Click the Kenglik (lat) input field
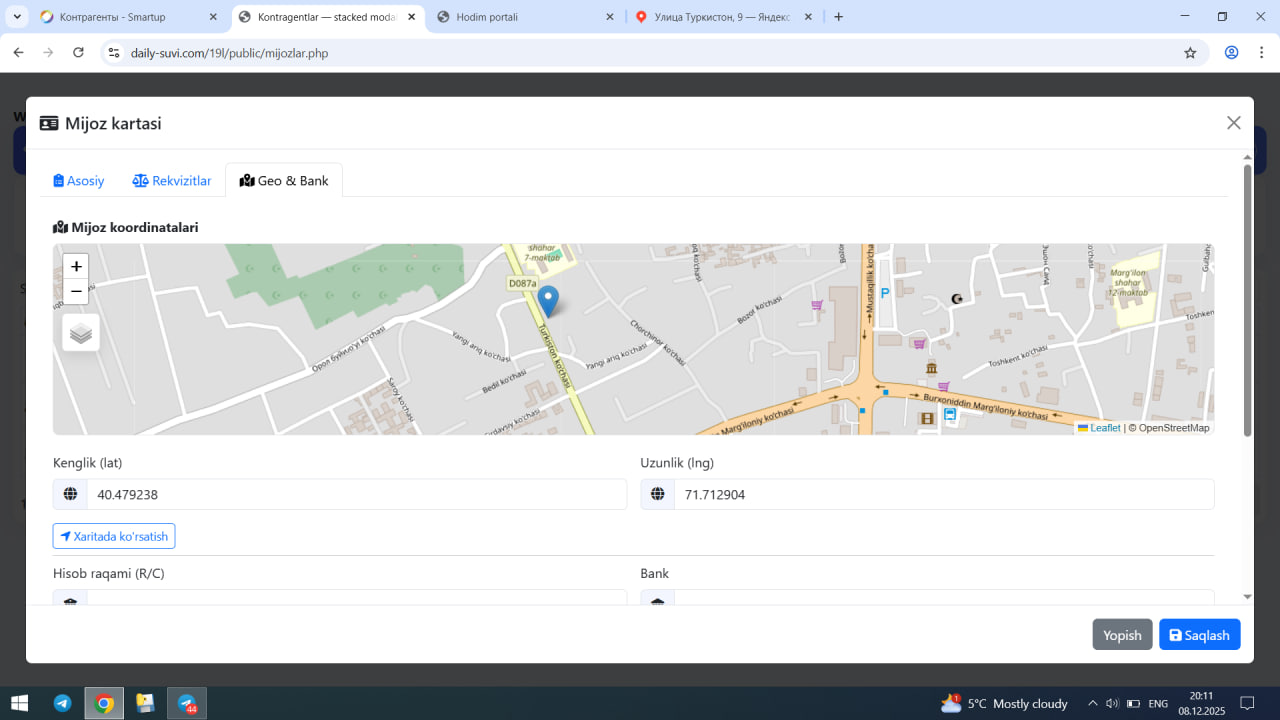This screenshot has height=720, width=1280. pos(356,494)
